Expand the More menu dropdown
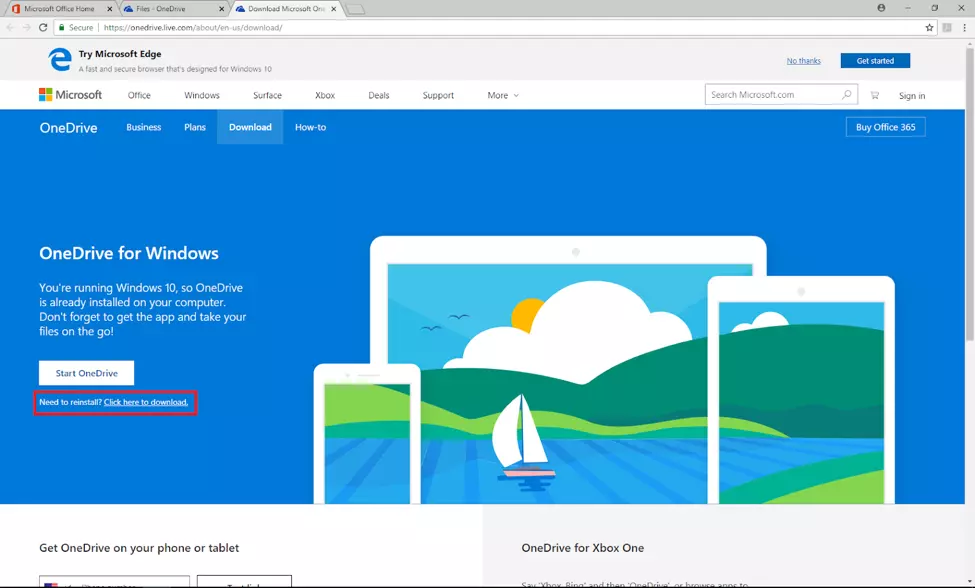975x588 pixels. pyautogui.click(x=502, y=95)
